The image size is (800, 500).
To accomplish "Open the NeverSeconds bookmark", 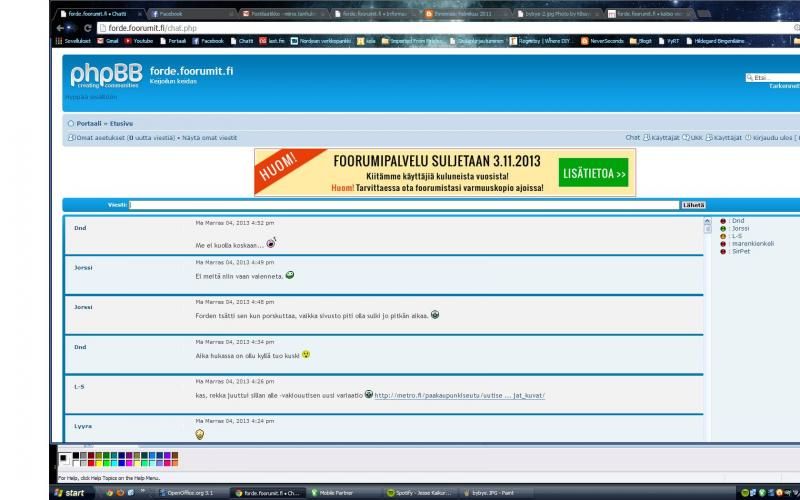I will coord(602,41).
